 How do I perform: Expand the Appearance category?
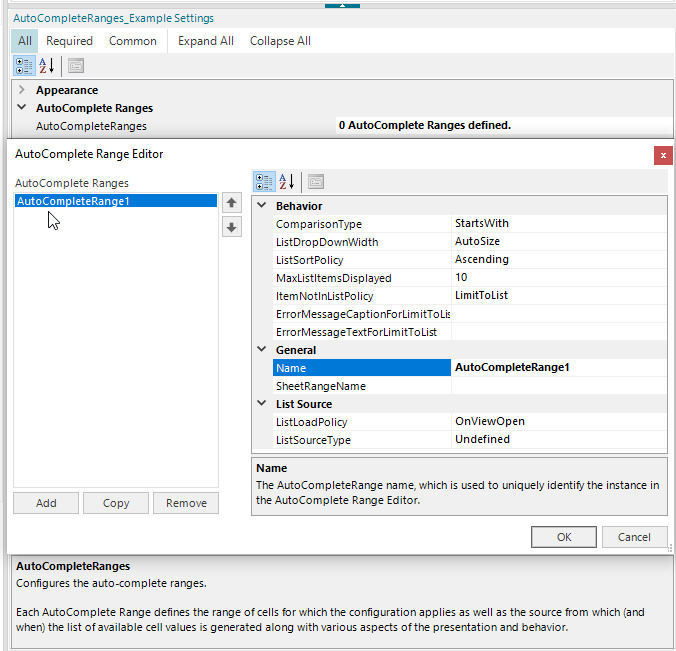(22, 90)
